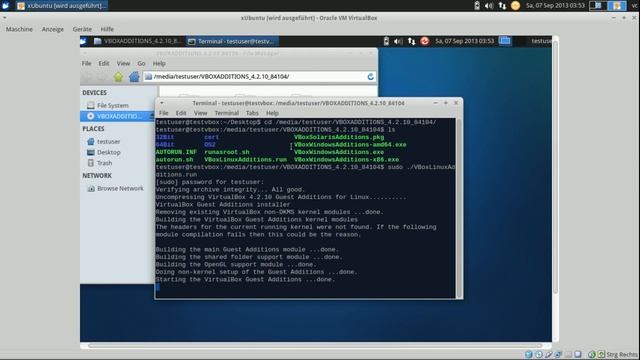Click the reload icon in the location bar

(370, 77)
